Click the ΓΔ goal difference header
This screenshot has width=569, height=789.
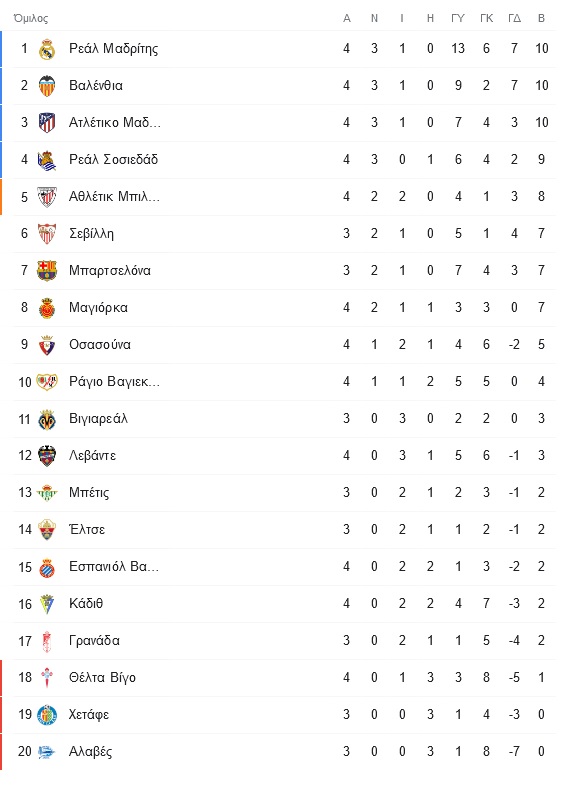pos(514,18)
